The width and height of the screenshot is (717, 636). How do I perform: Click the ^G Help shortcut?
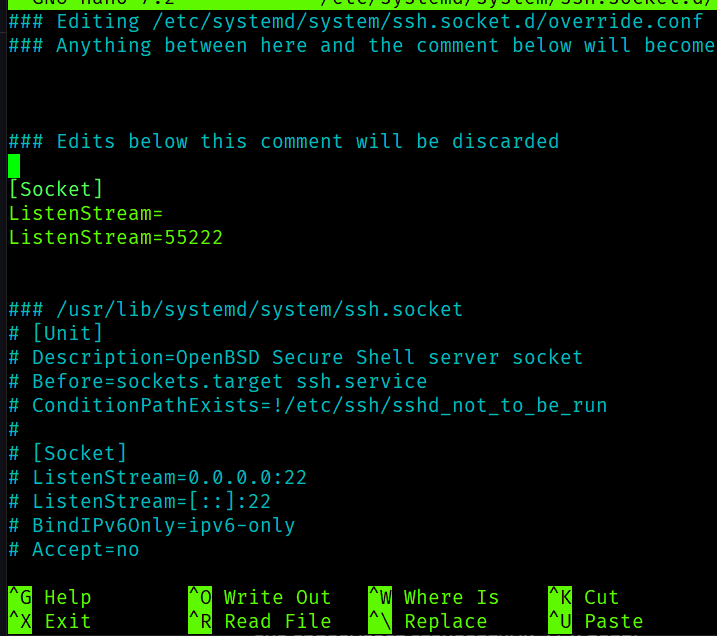pos(50,598)
